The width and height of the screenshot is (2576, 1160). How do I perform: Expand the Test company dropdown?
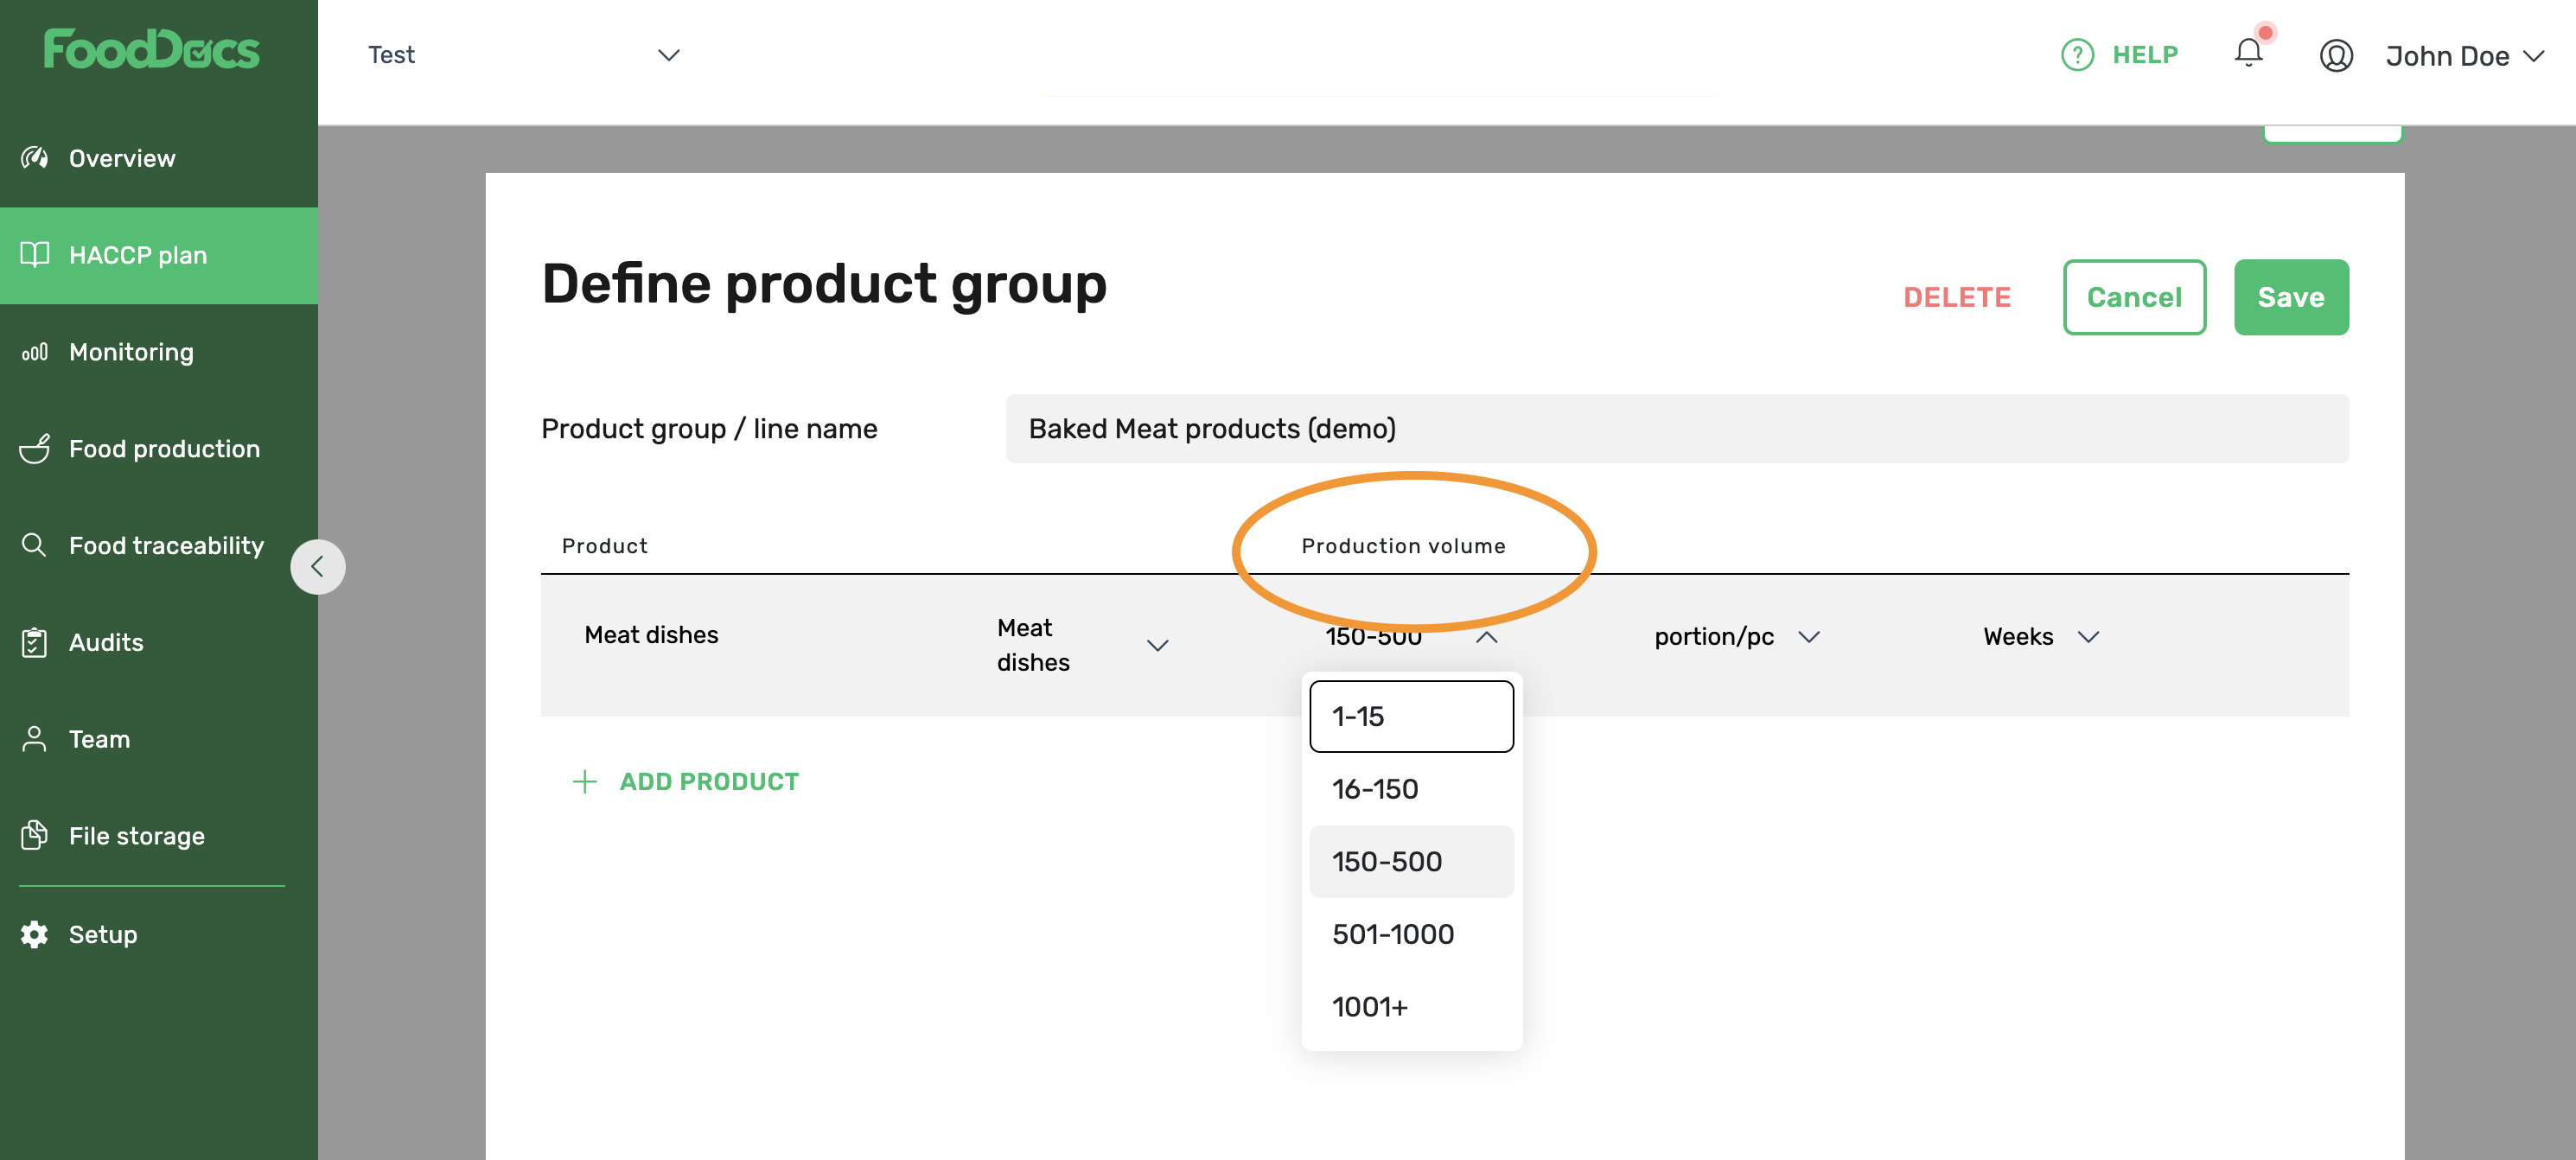[x=524, y=55]
